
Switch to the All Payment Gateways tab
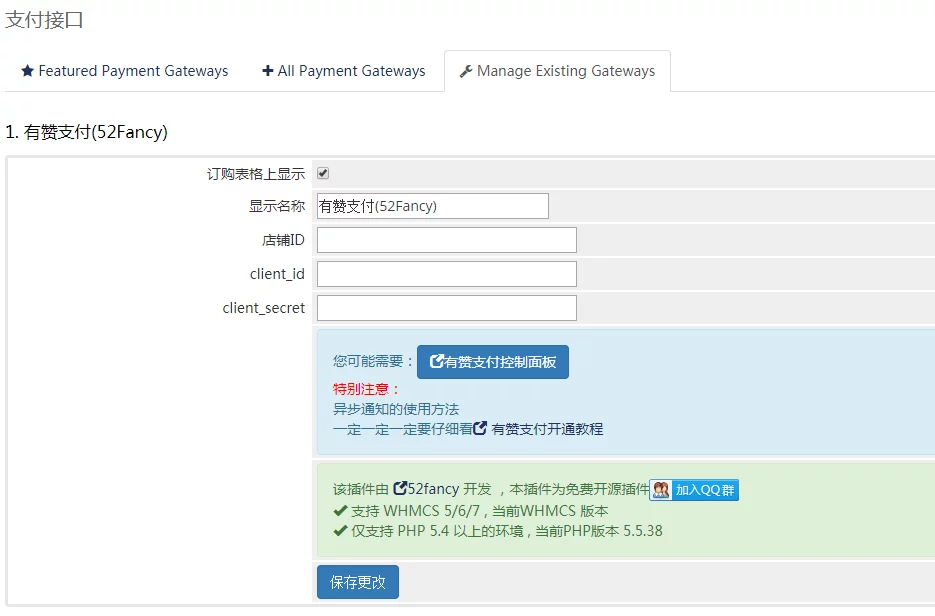[344, 71]
